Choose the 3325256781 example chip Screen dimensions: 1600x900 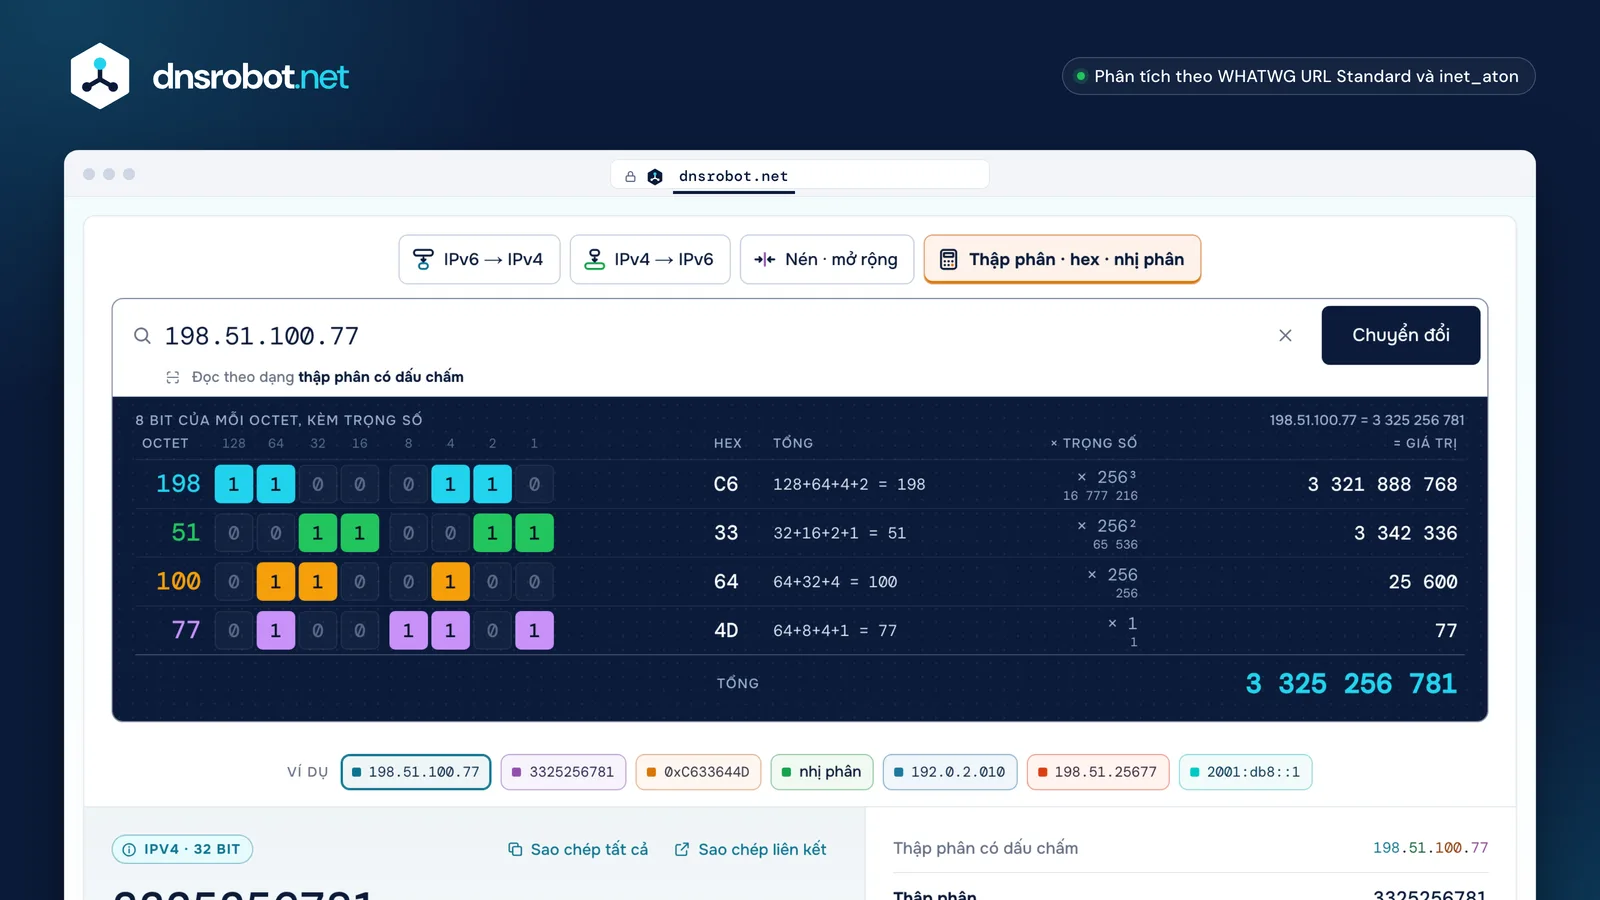pos(563,772)
